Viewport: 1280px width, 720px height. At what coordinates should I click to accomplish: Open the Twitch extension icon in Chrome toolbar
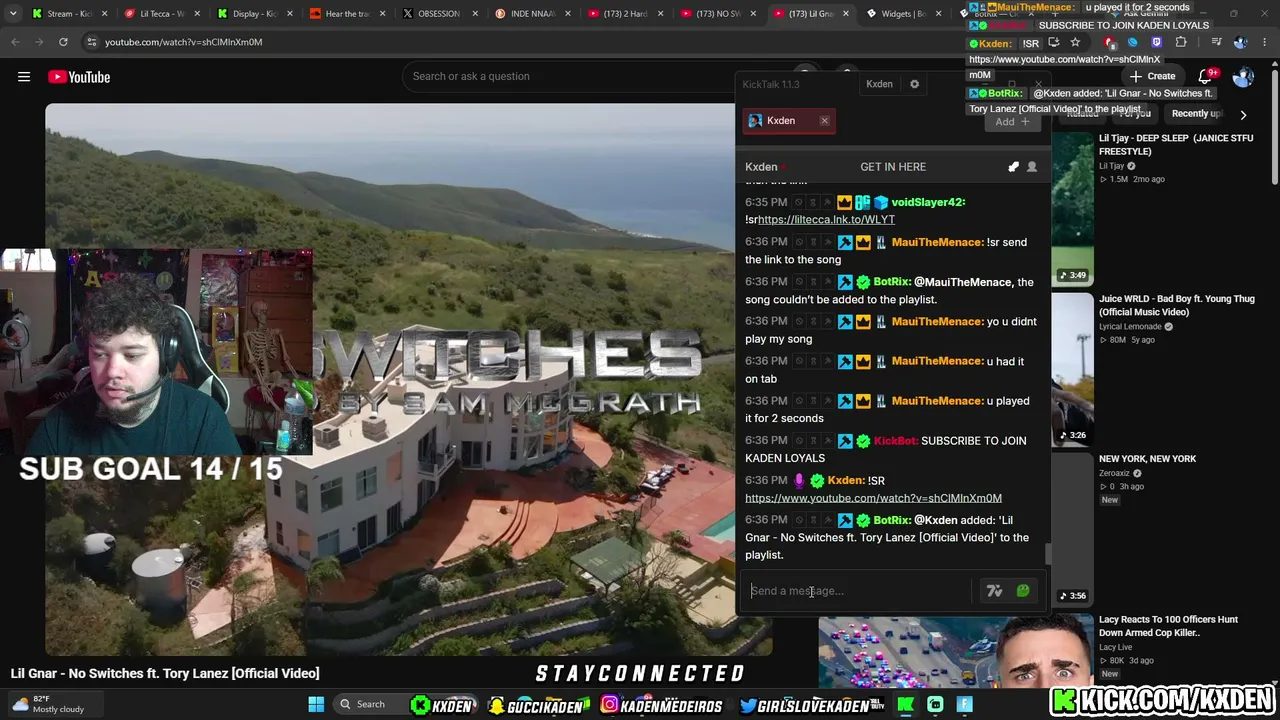tap(1157, 42)
